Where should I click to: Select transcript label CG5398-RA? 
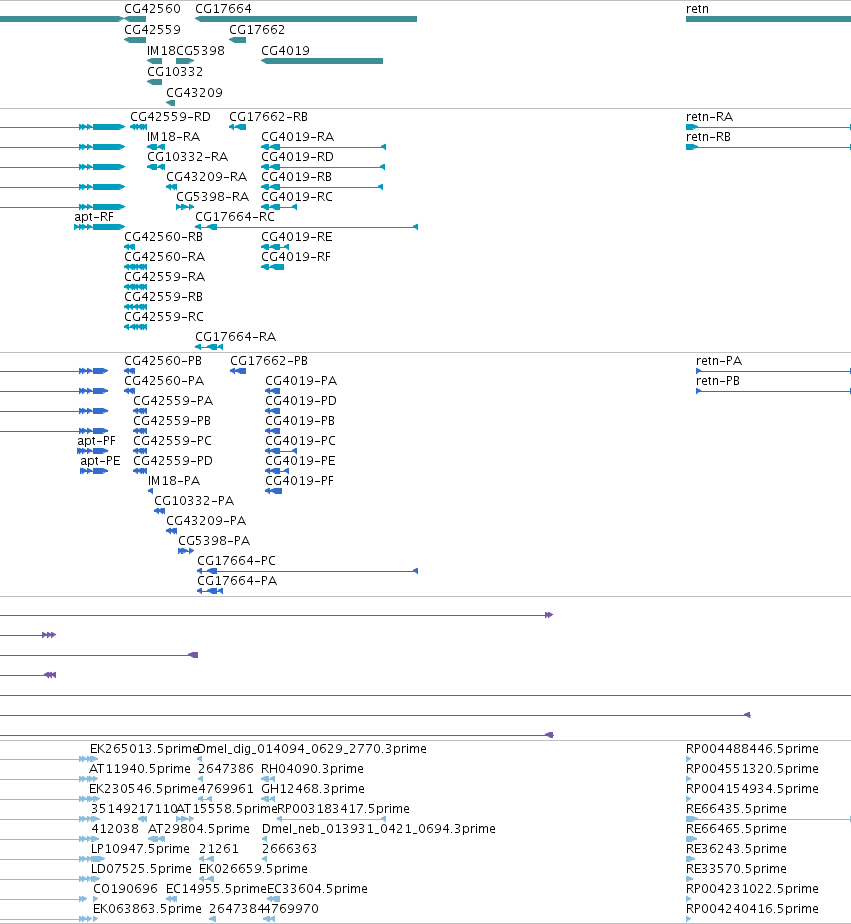[x=213, y=197]
